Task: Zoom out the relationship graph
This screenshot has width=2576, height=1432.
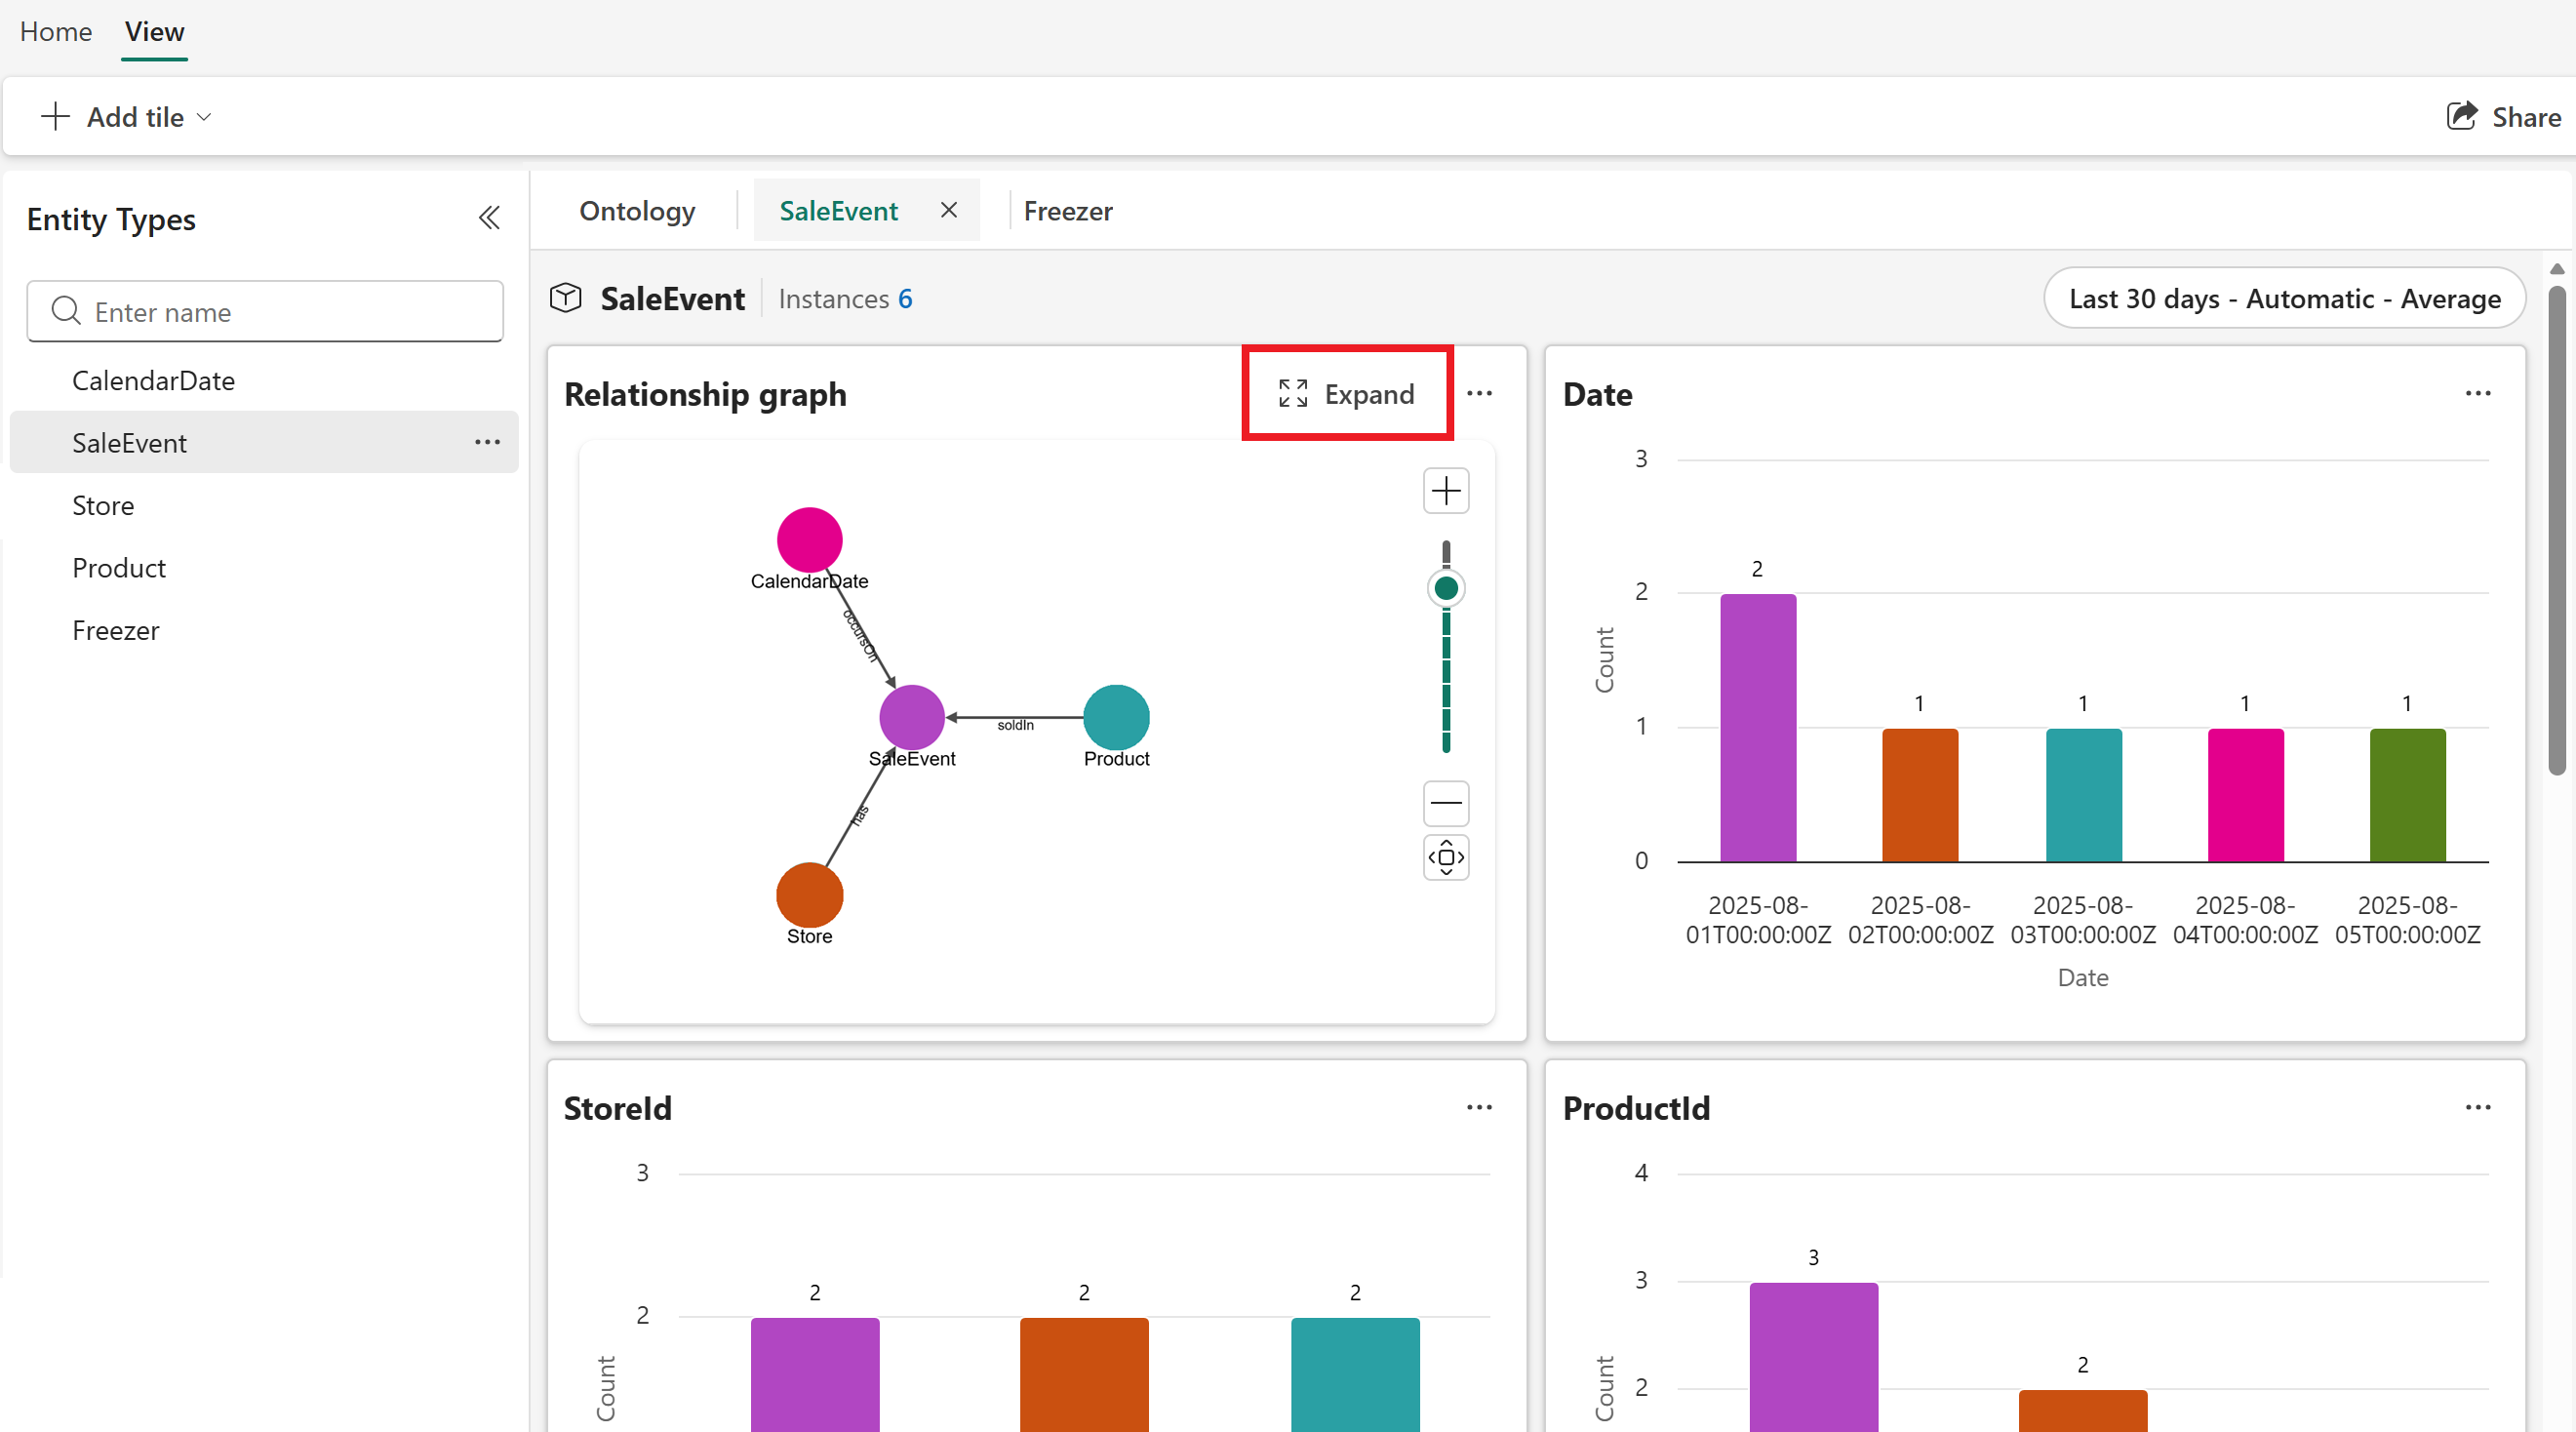Action: (x=1446, y=802)
